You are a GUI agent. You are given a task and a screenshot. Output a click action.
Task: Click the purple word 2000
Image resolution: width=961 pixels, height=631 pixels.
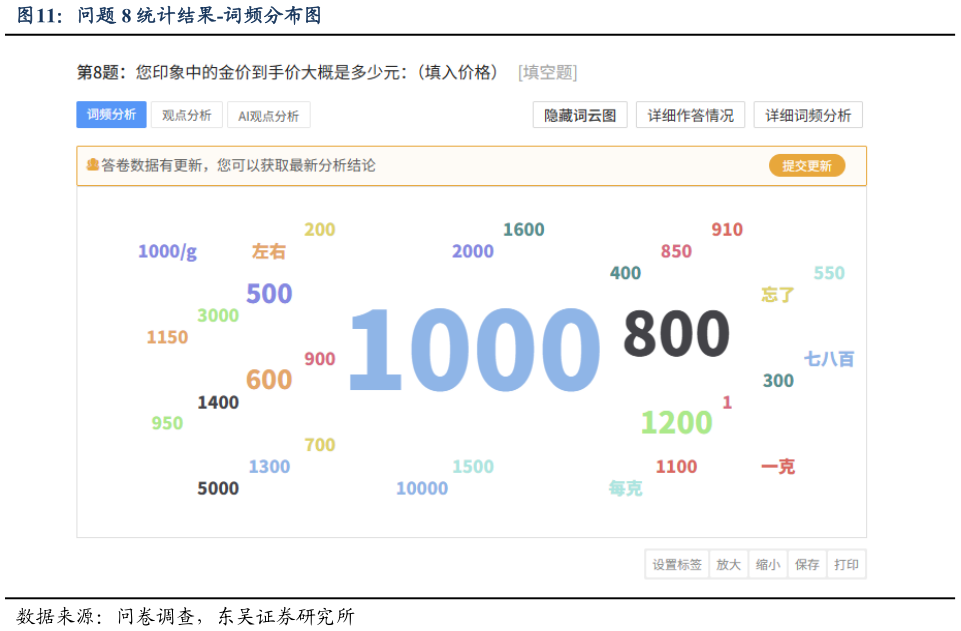click(473, 251)
